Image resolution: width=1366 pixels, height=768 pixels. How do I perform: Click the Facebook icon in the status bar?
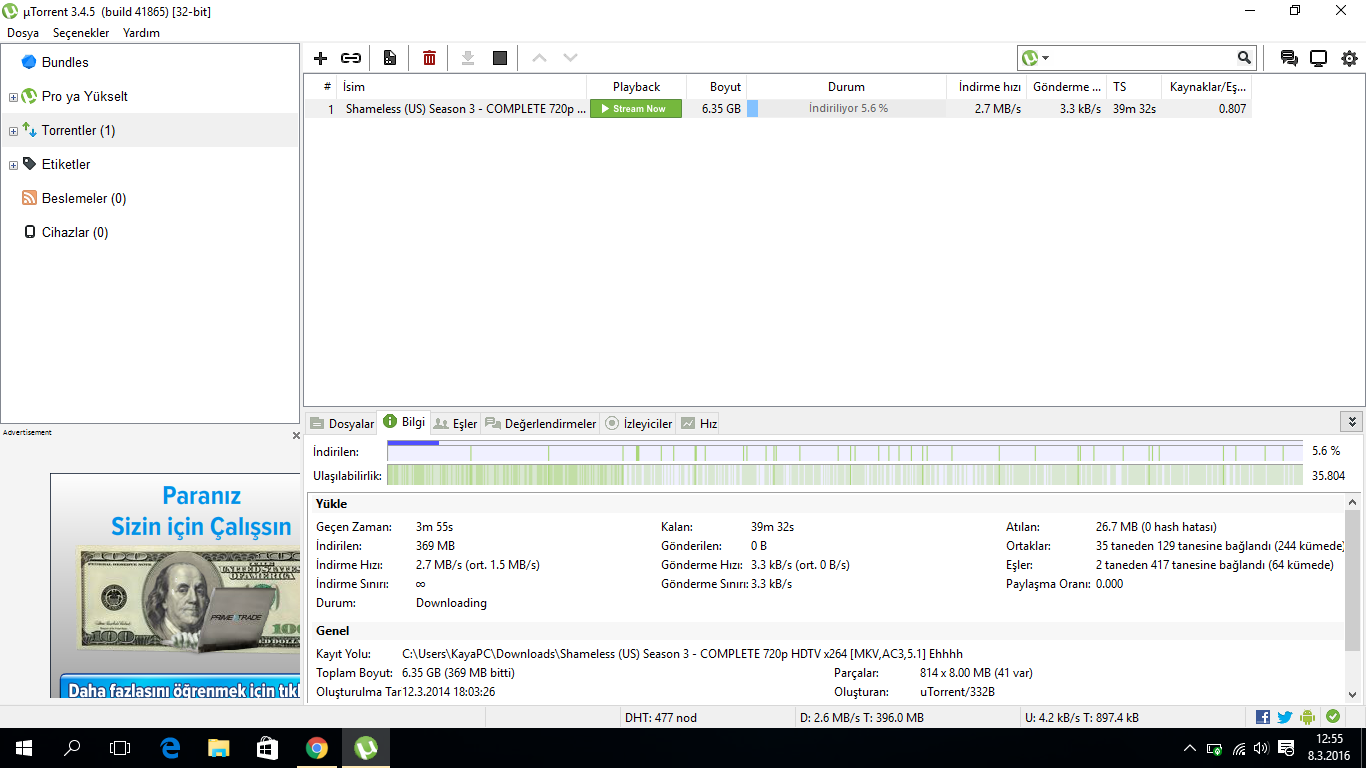coord(1263,717)
